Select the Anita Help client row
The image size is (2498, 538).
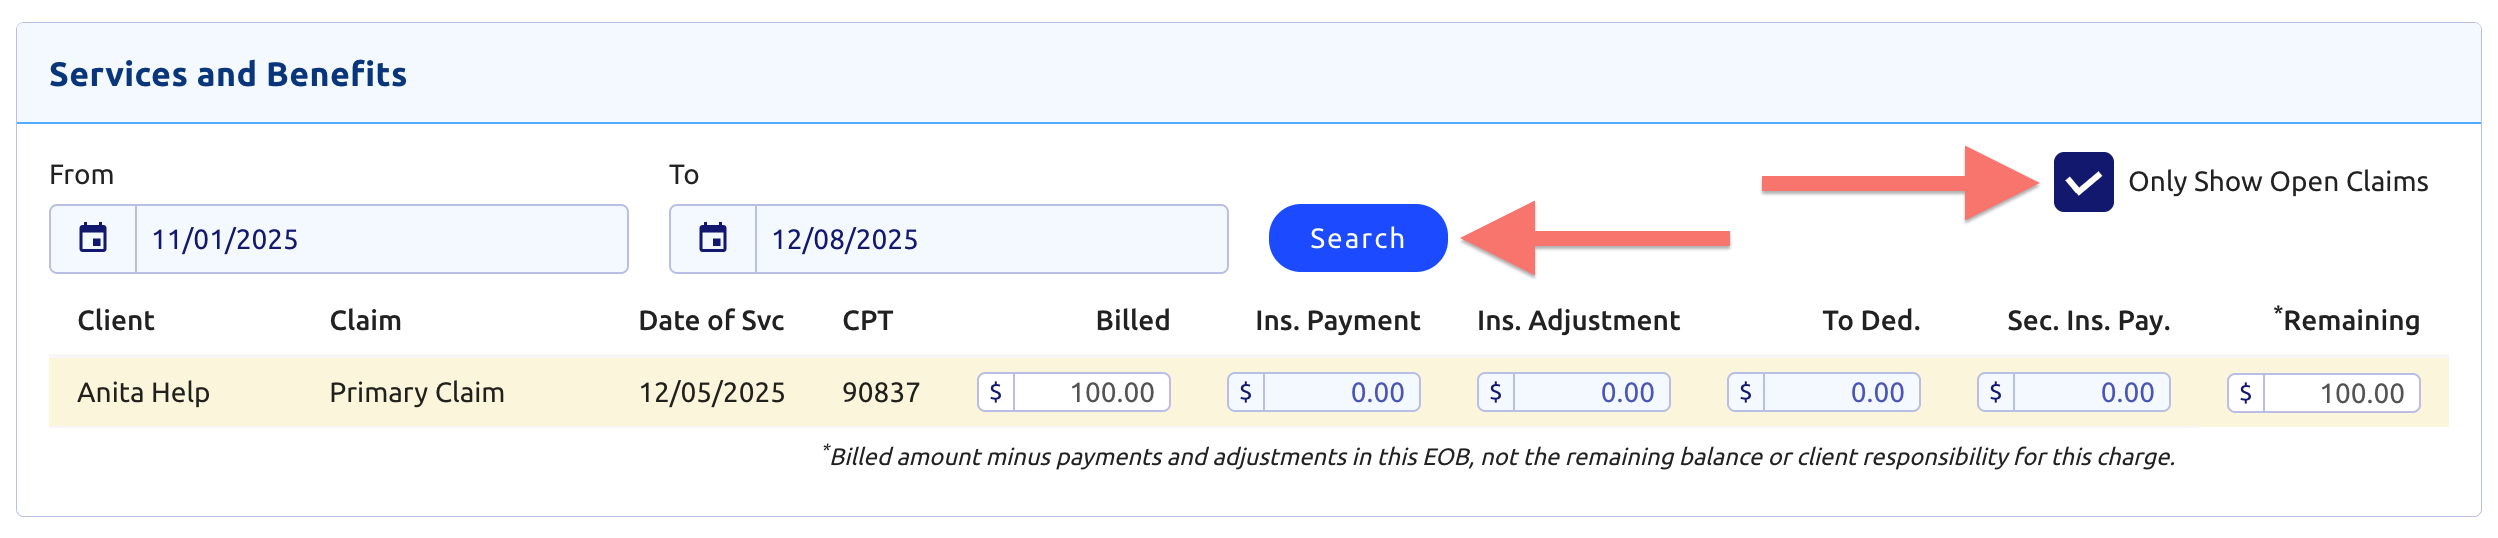pyautogui.click(x=1248, y=391)
